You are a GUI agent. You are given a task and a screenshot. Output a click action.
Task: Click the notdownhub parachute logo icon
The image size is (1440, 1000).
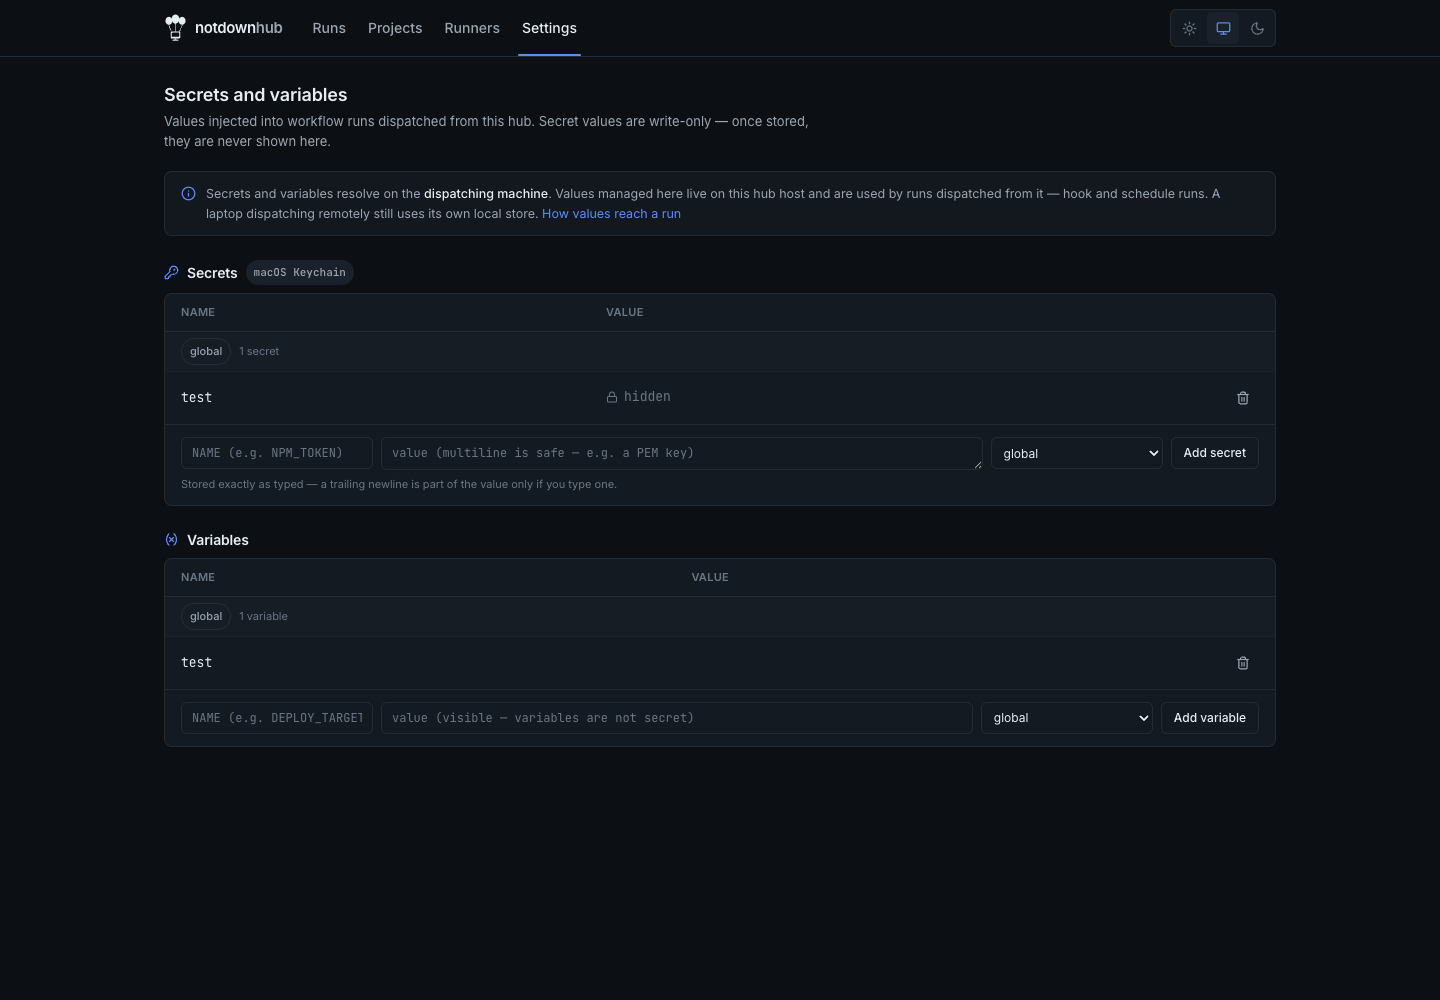175,28
